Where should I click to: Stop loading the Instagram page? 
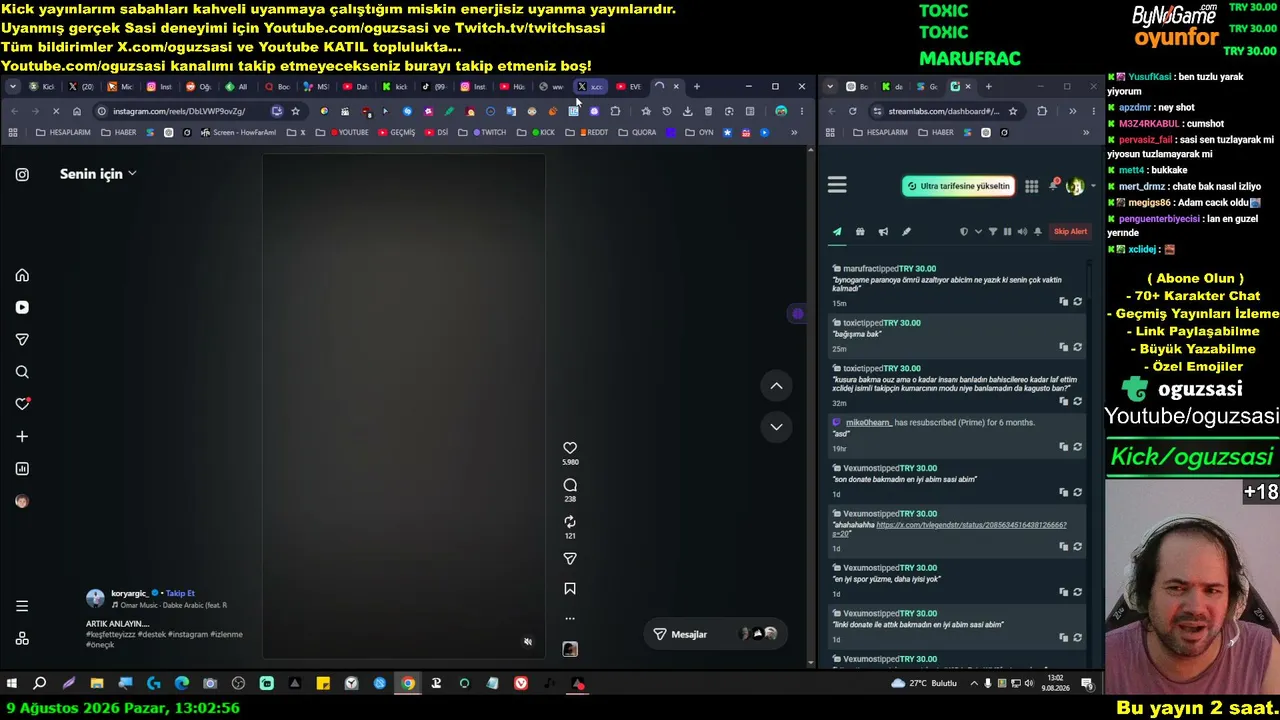pyautogui.click(x=55, y=111)
